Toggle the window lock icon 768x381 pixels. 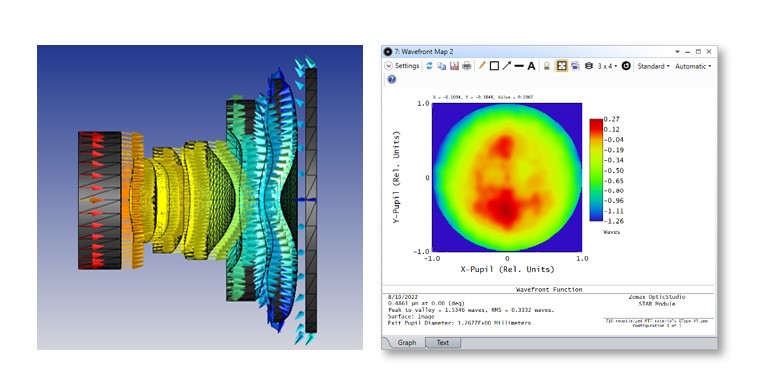point(547,66)
